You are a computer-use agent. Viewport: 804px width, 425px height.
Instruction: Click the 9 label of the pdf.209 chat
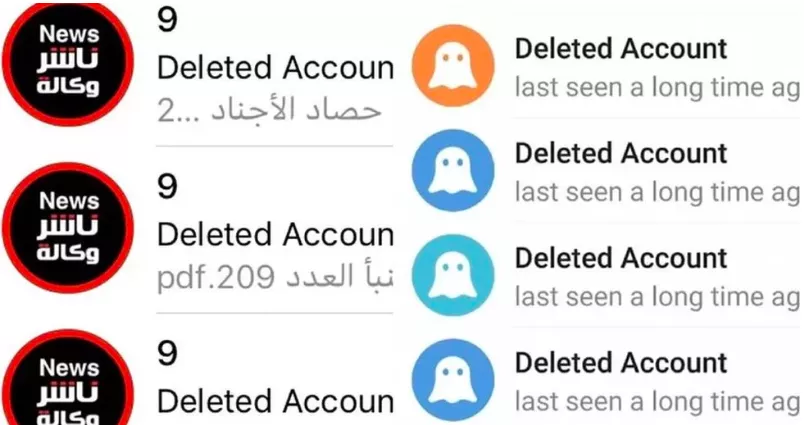point(167,187)
